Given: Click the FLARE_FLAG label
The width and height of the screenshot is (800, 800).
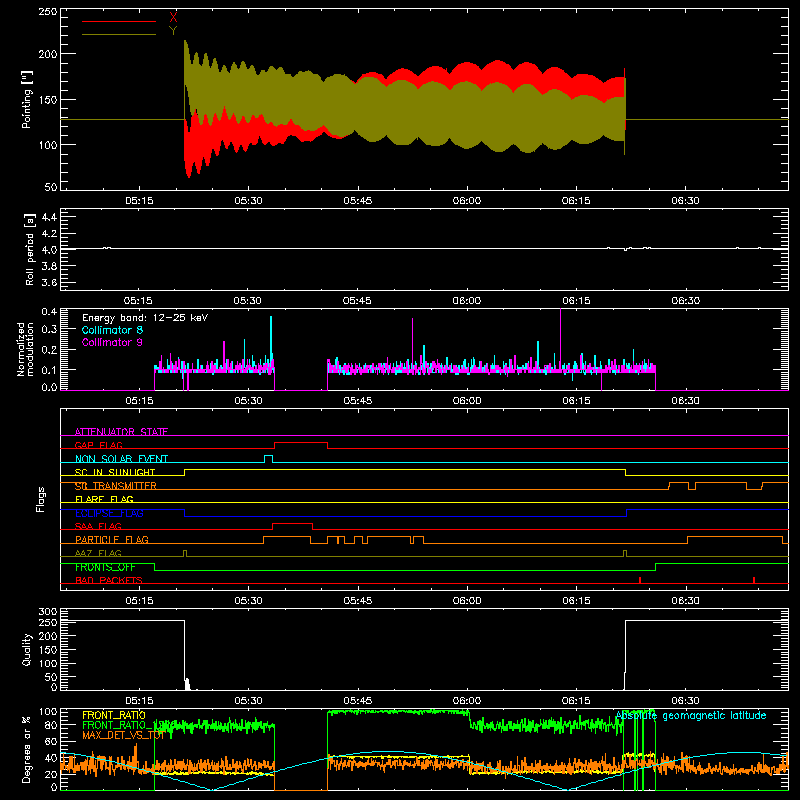Looking at the screenshot, I should point(104,499).
